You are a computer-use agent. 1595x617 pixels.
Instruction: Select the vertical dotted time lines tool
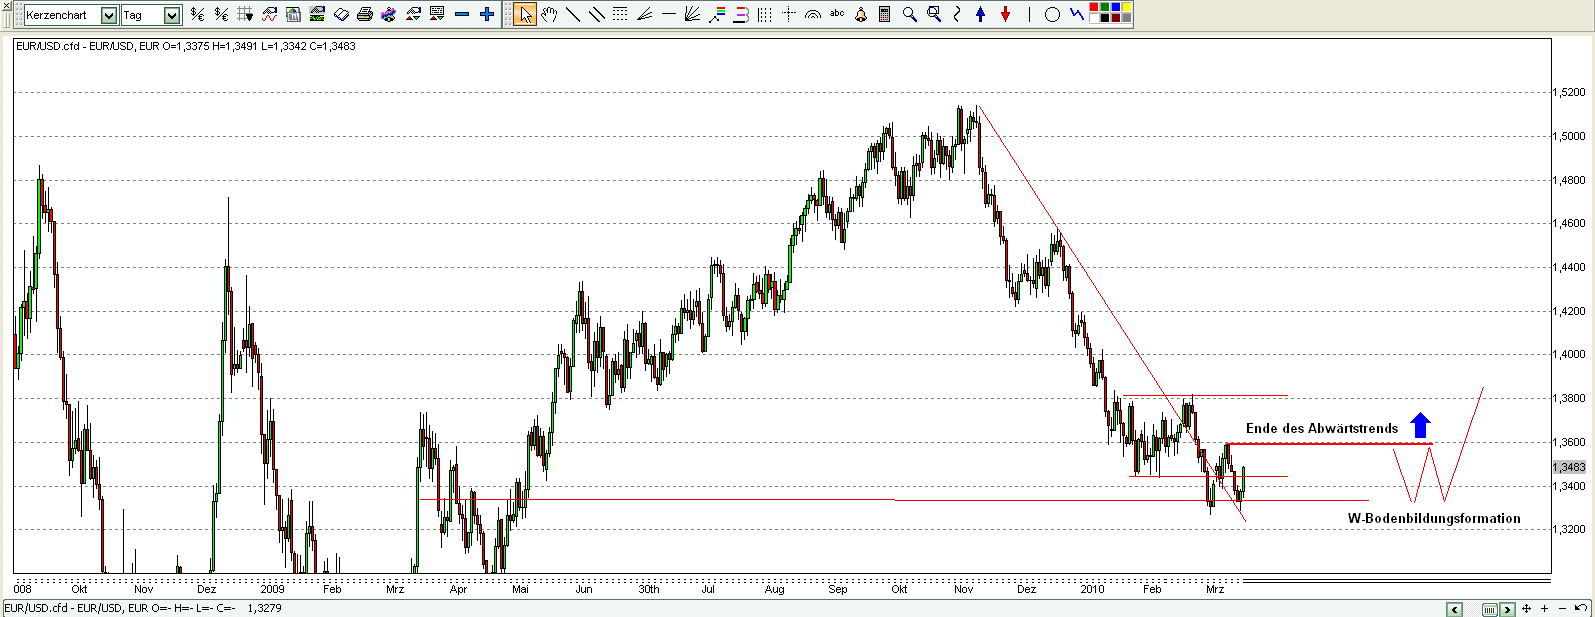[765, 14]
